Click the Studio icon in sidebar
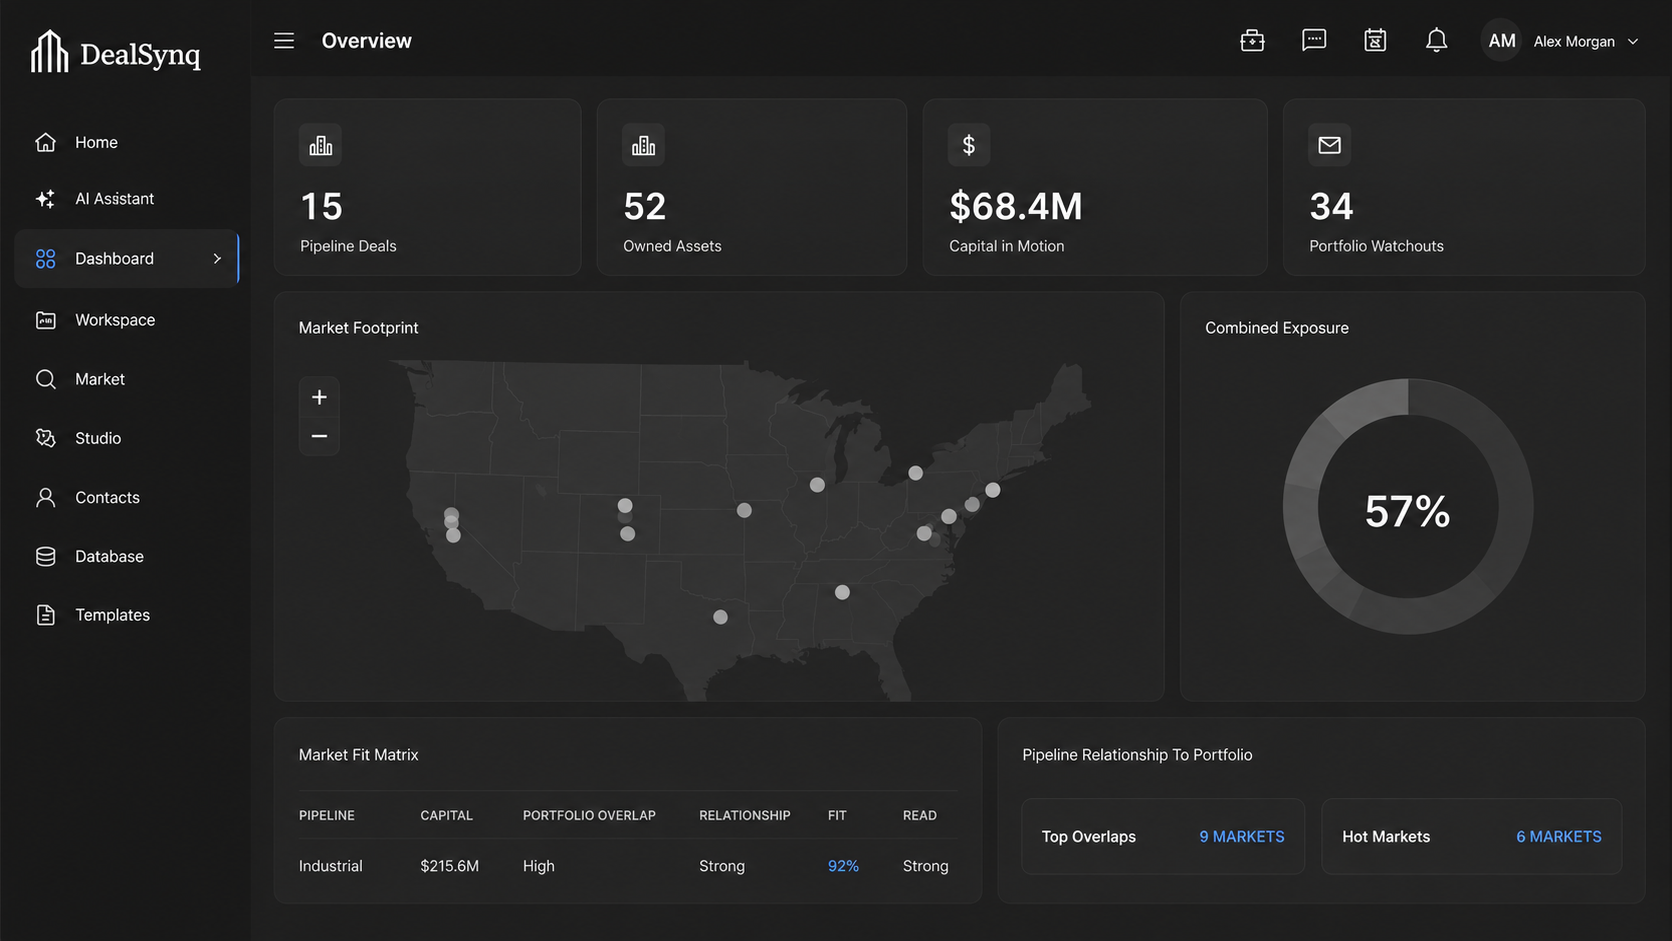The height and width of the screenshot is (941, 1672). click(x=45, y=438)
